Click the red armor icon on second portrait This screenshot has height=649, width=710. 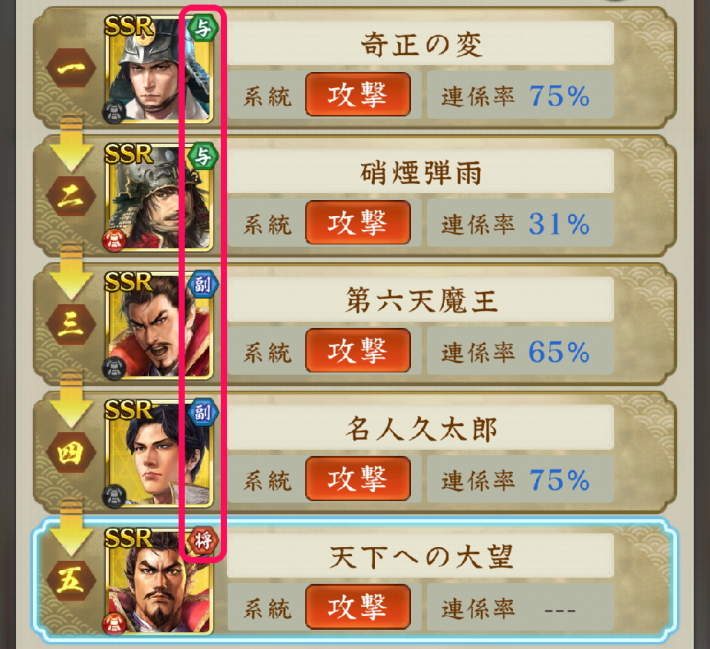coord(114,240)
